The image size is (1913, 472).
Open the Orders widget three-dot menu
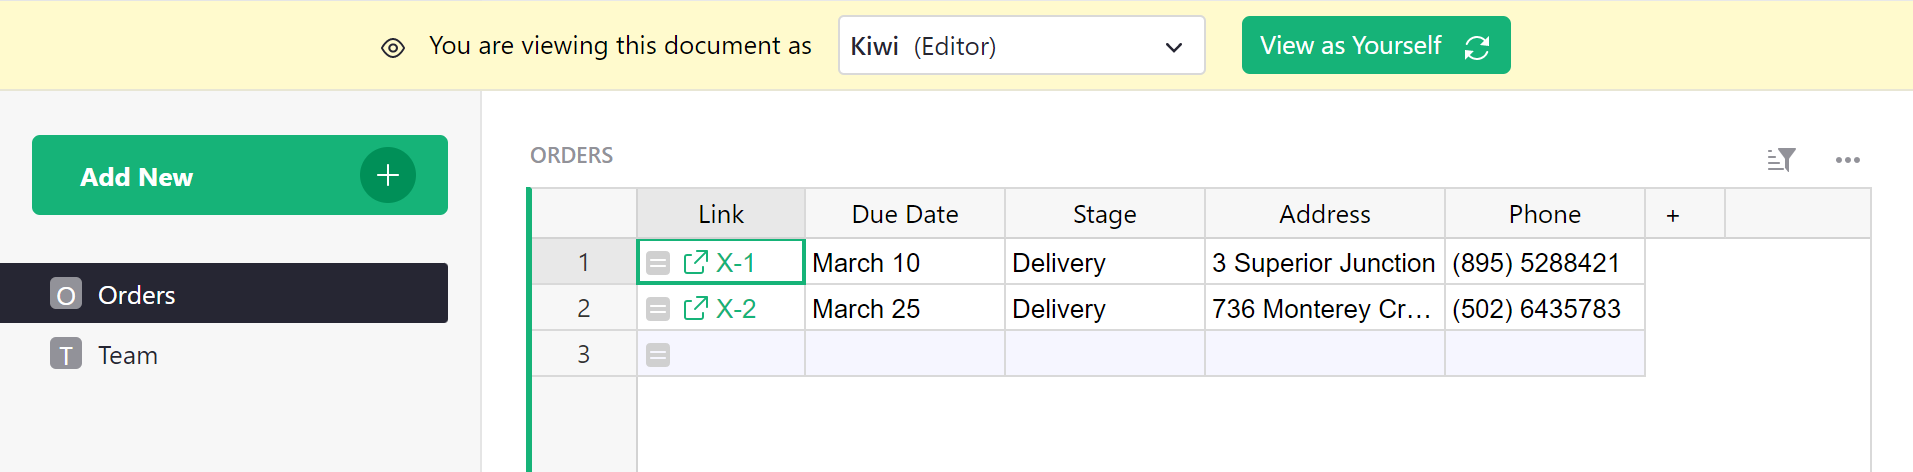[1847, 160]
